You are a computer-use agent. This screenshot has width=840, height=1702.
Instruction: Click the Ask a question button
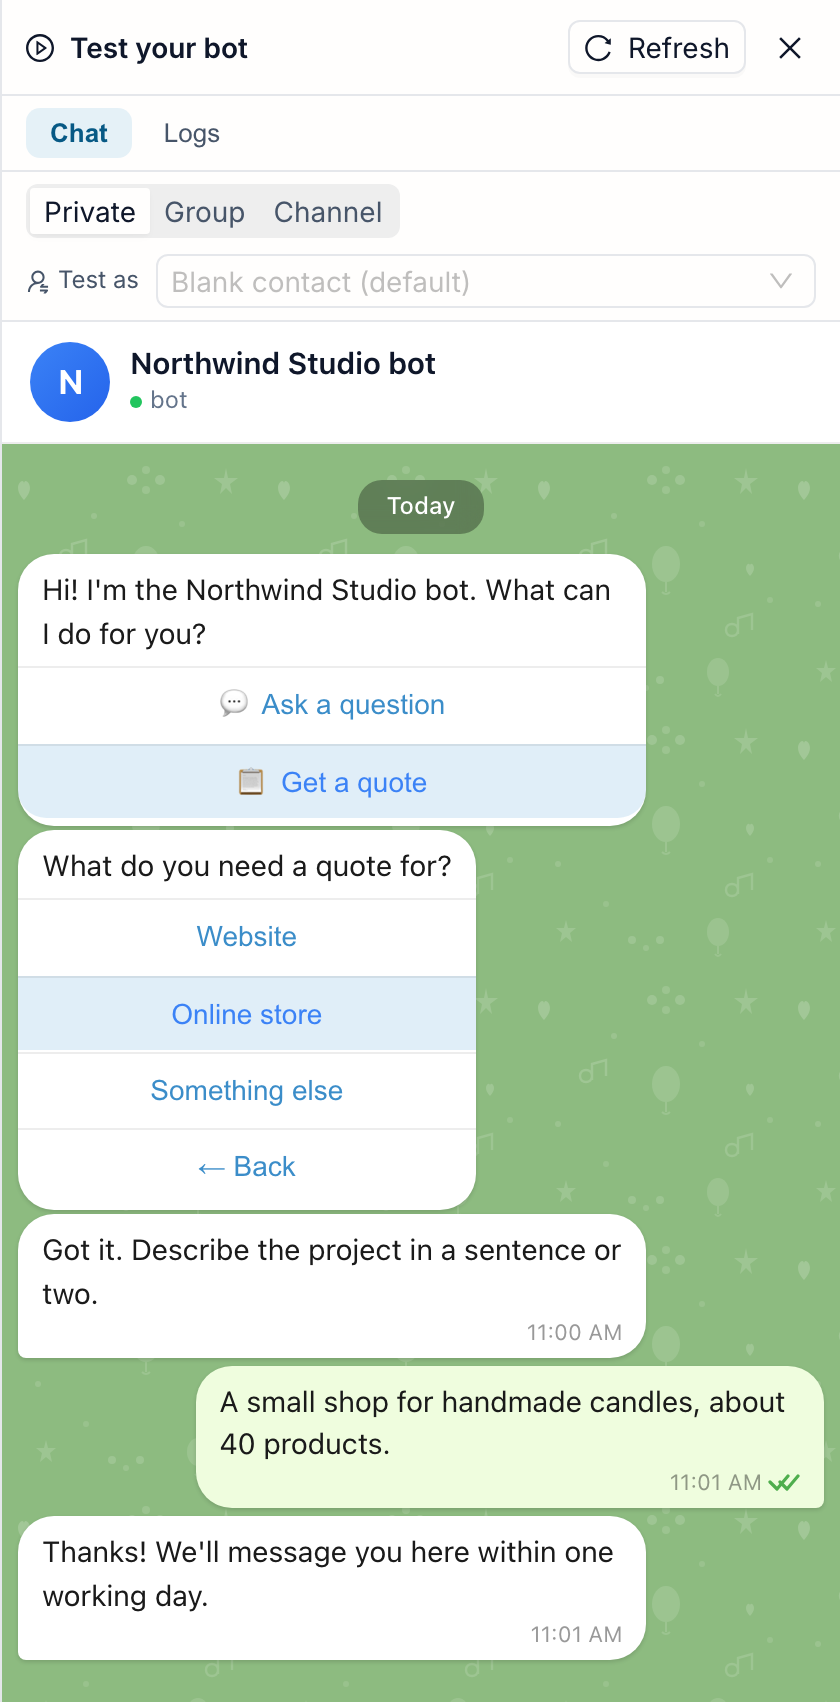tap(332, 705)
